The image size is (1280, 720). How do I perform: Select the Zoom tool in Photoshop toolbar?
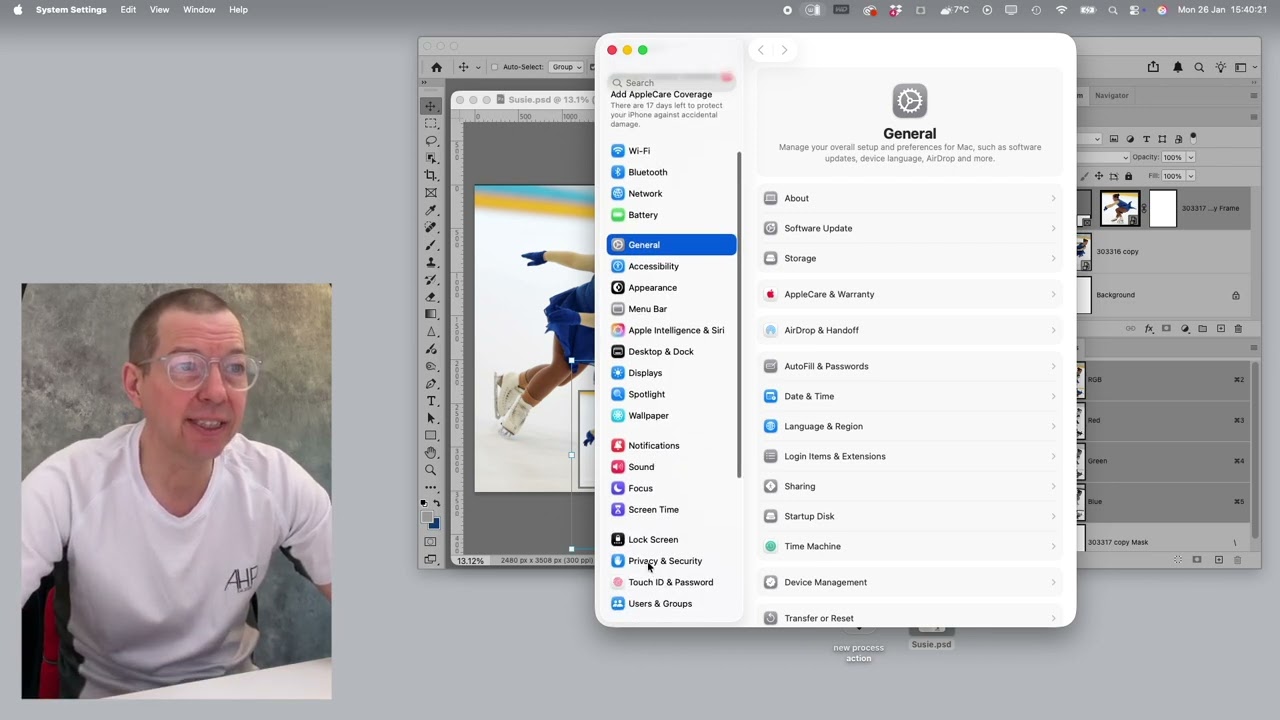[431, 470]
